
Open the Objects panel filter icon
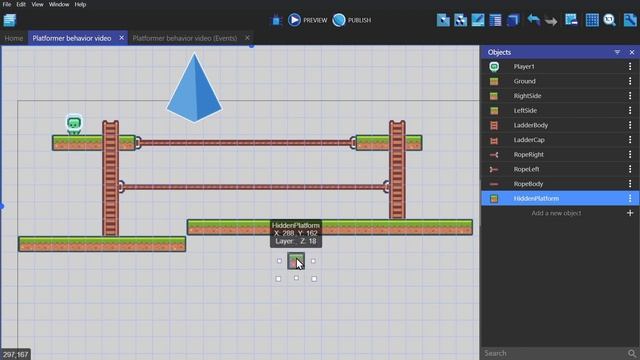(x=617, y=52)
